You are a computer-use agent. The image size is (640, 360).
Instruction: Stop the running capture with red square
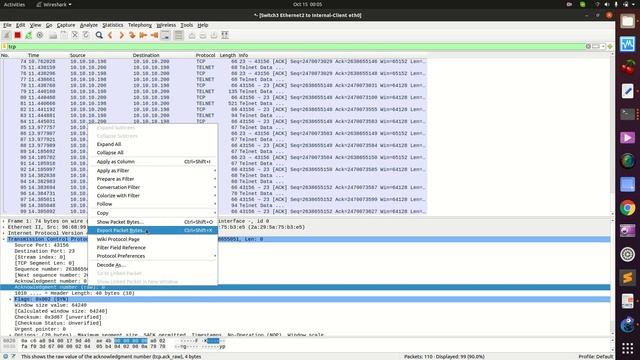18,36
